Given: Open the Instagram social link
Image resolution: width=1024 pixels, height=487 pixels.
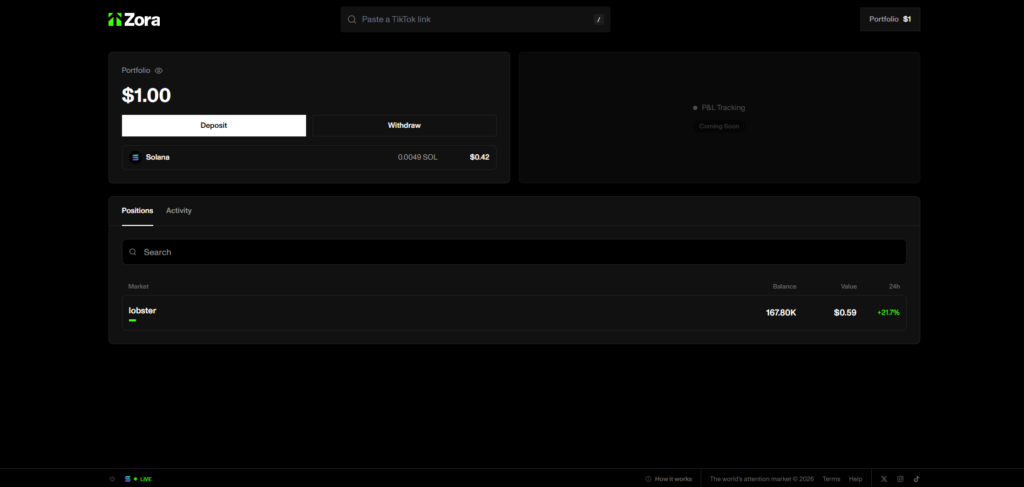Looking at the screenshot, I should 900,479.
